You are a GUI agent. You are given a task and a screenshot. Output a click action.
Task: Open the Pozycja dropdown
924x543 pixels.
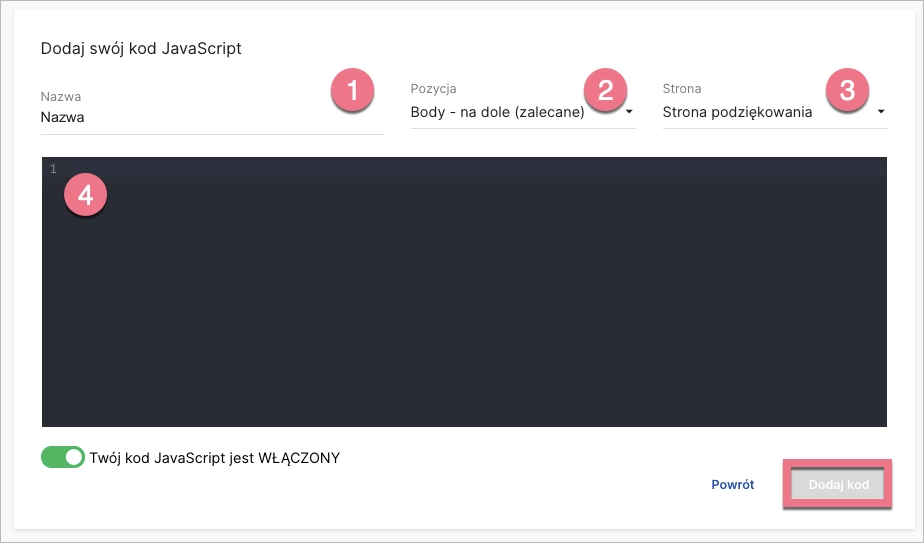(x=522, y=113)
